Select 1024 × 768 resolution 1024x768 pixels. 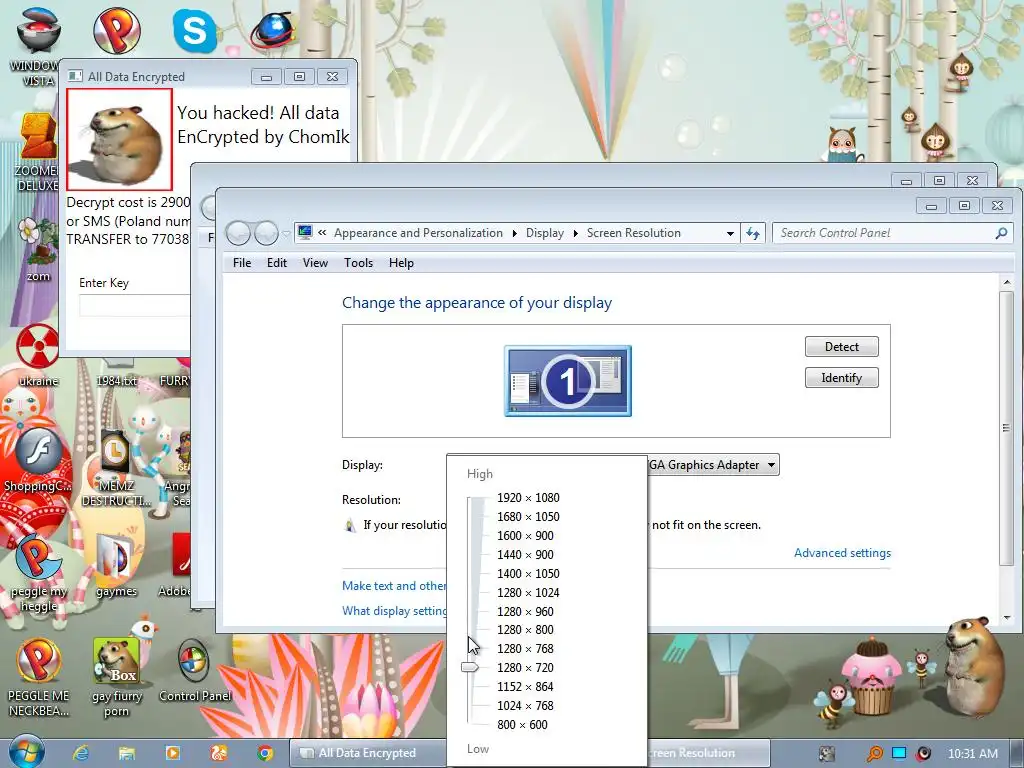pyautogui.click(x=525, y=705)
